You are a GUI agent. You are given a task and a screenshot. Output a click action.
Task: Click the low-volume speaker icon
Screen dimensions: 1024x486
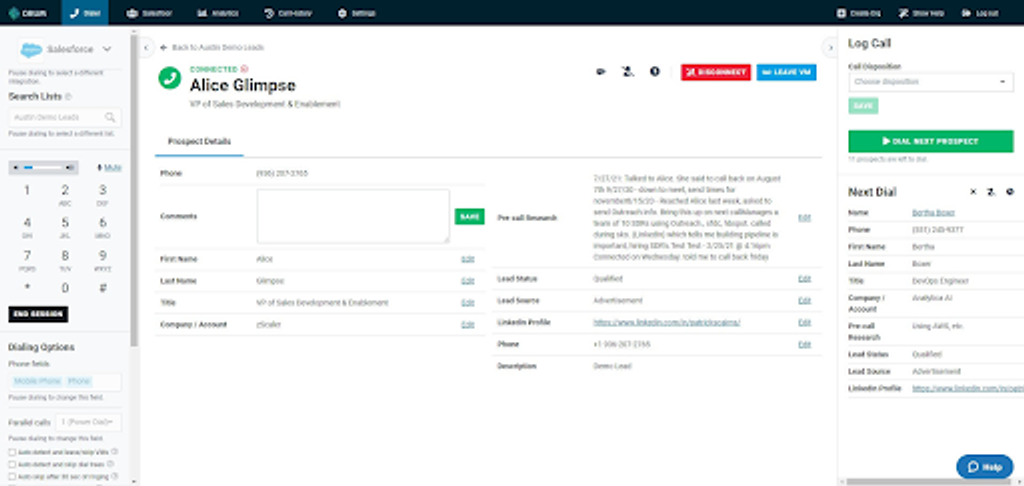(16, 168)
